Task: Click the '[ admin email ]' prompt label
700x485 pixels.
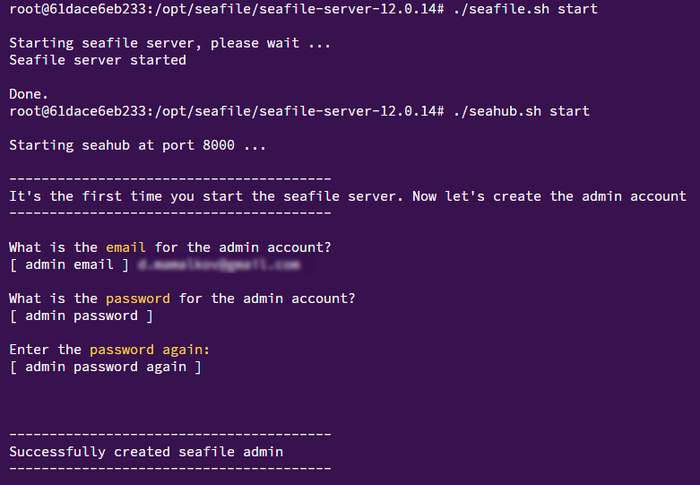Action: 69,265
